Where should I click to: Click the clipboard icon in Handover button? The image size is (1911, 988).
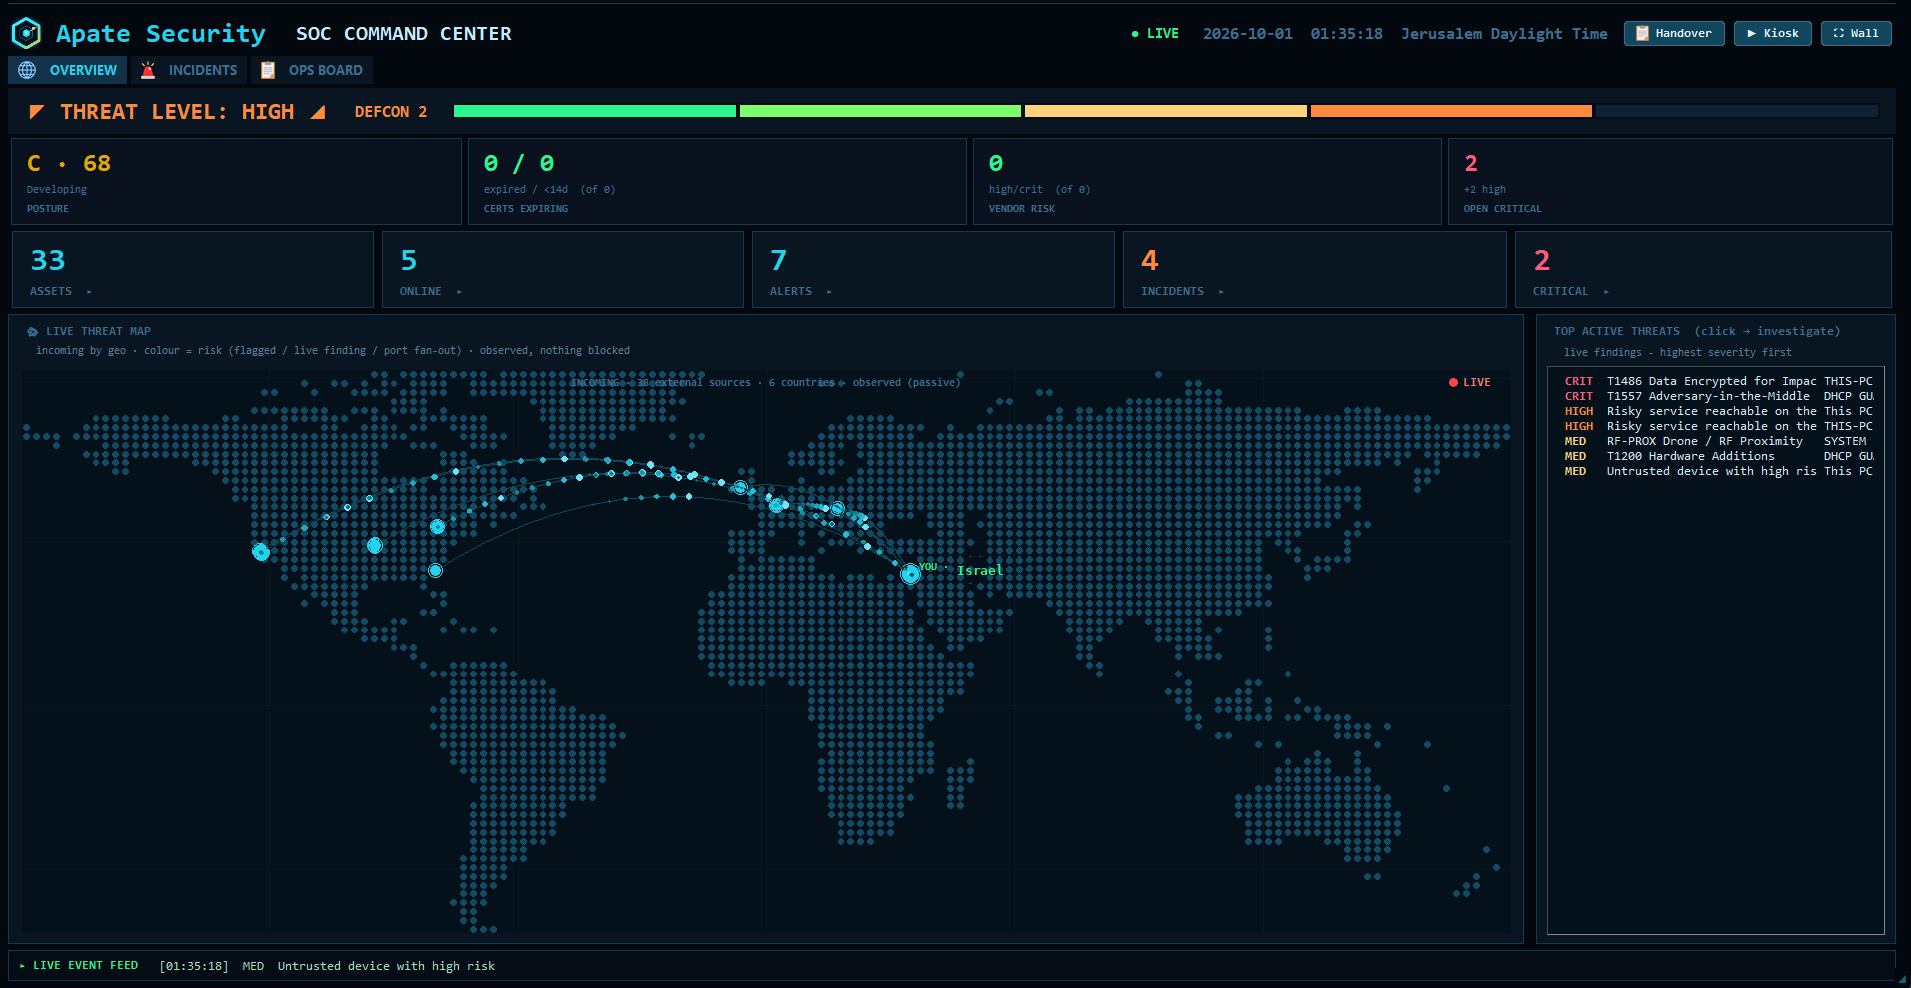pos(1642,33)
